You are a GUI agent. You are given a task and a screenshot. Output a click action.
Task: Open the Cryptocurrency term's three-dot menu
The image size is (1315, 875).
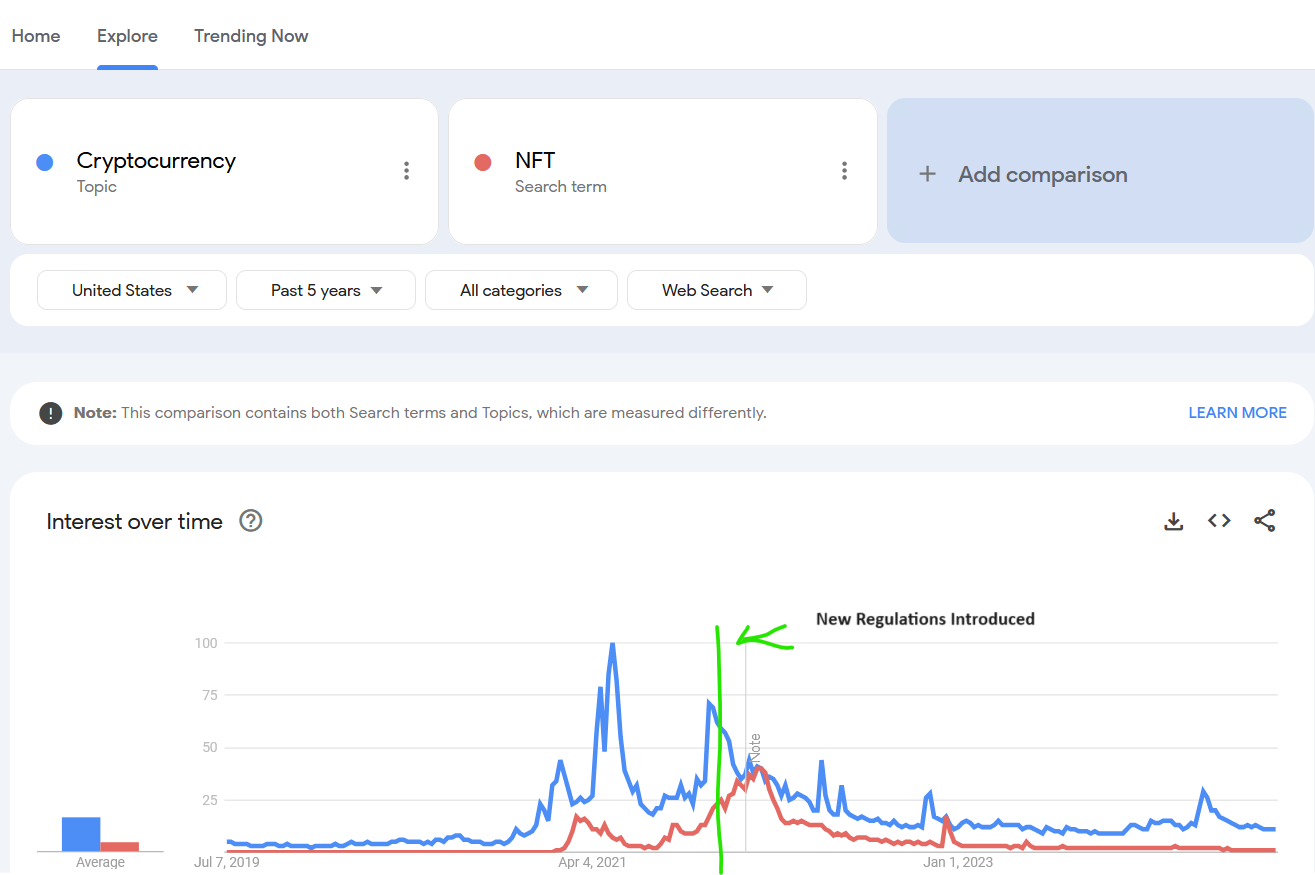pos(406,171)
